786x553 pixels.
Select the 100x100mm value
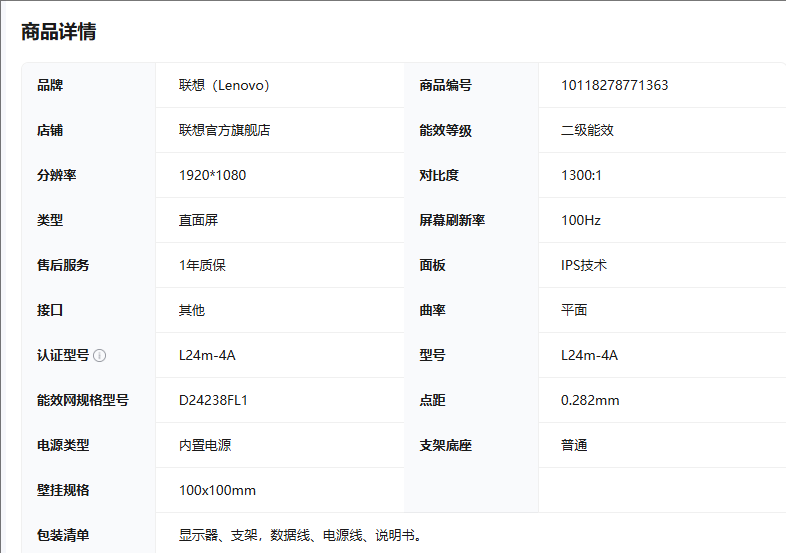click(218, 490)
